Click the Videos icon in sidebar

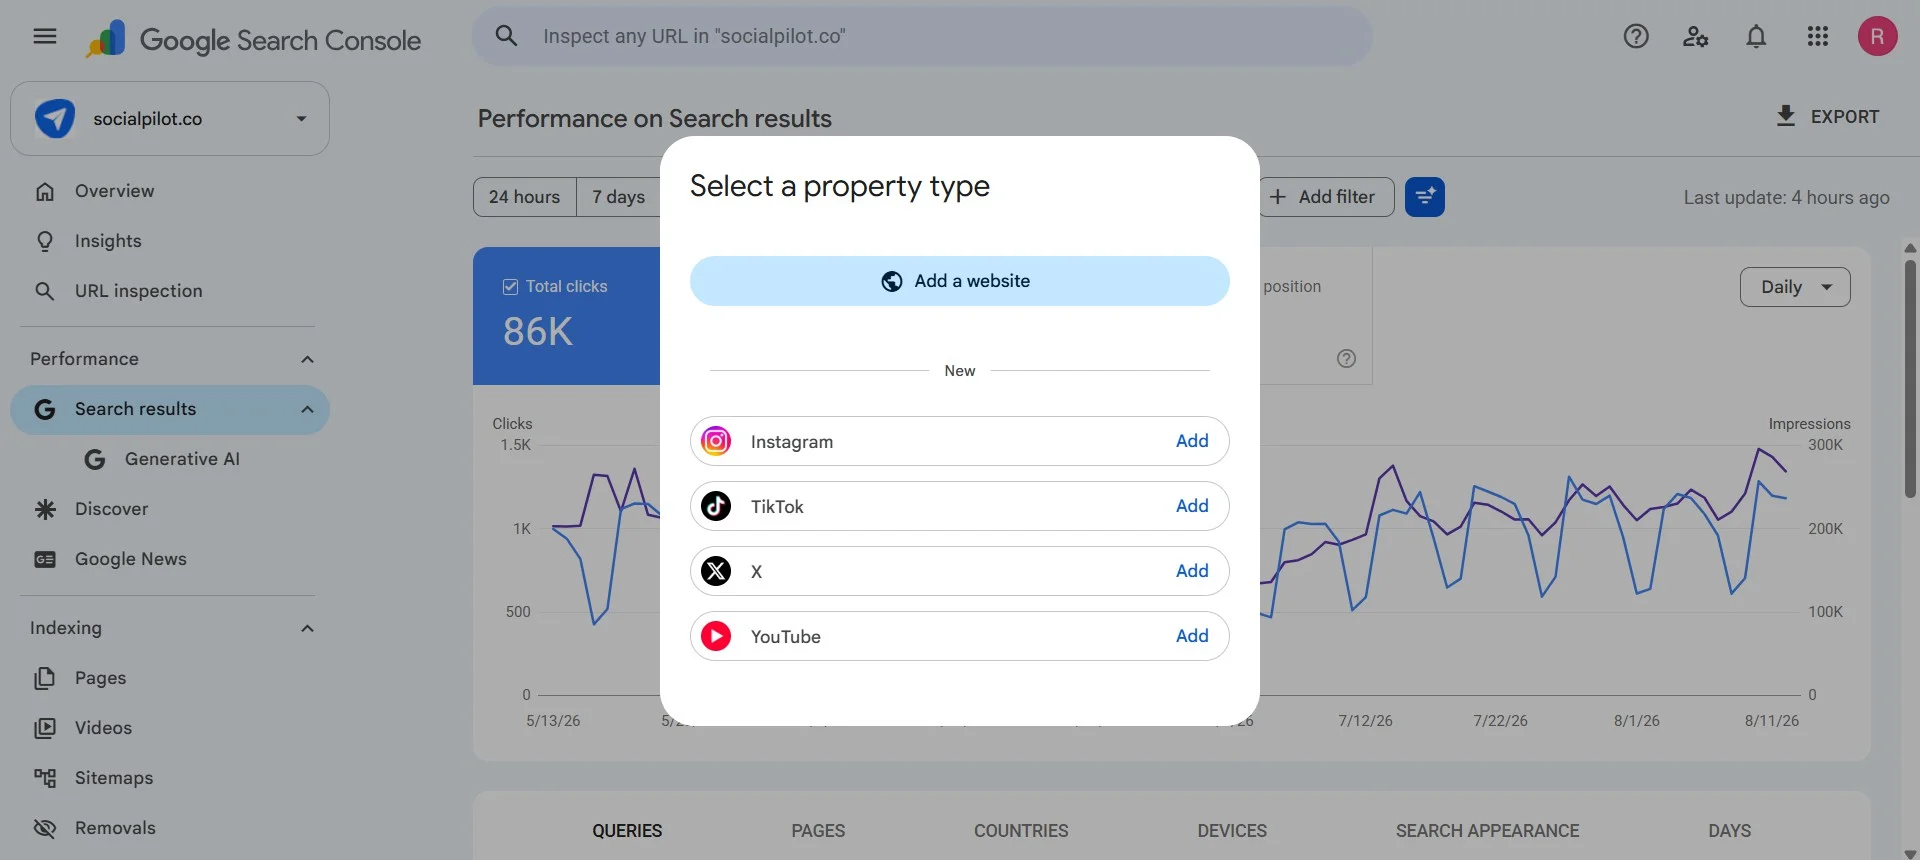pos(45,728)
